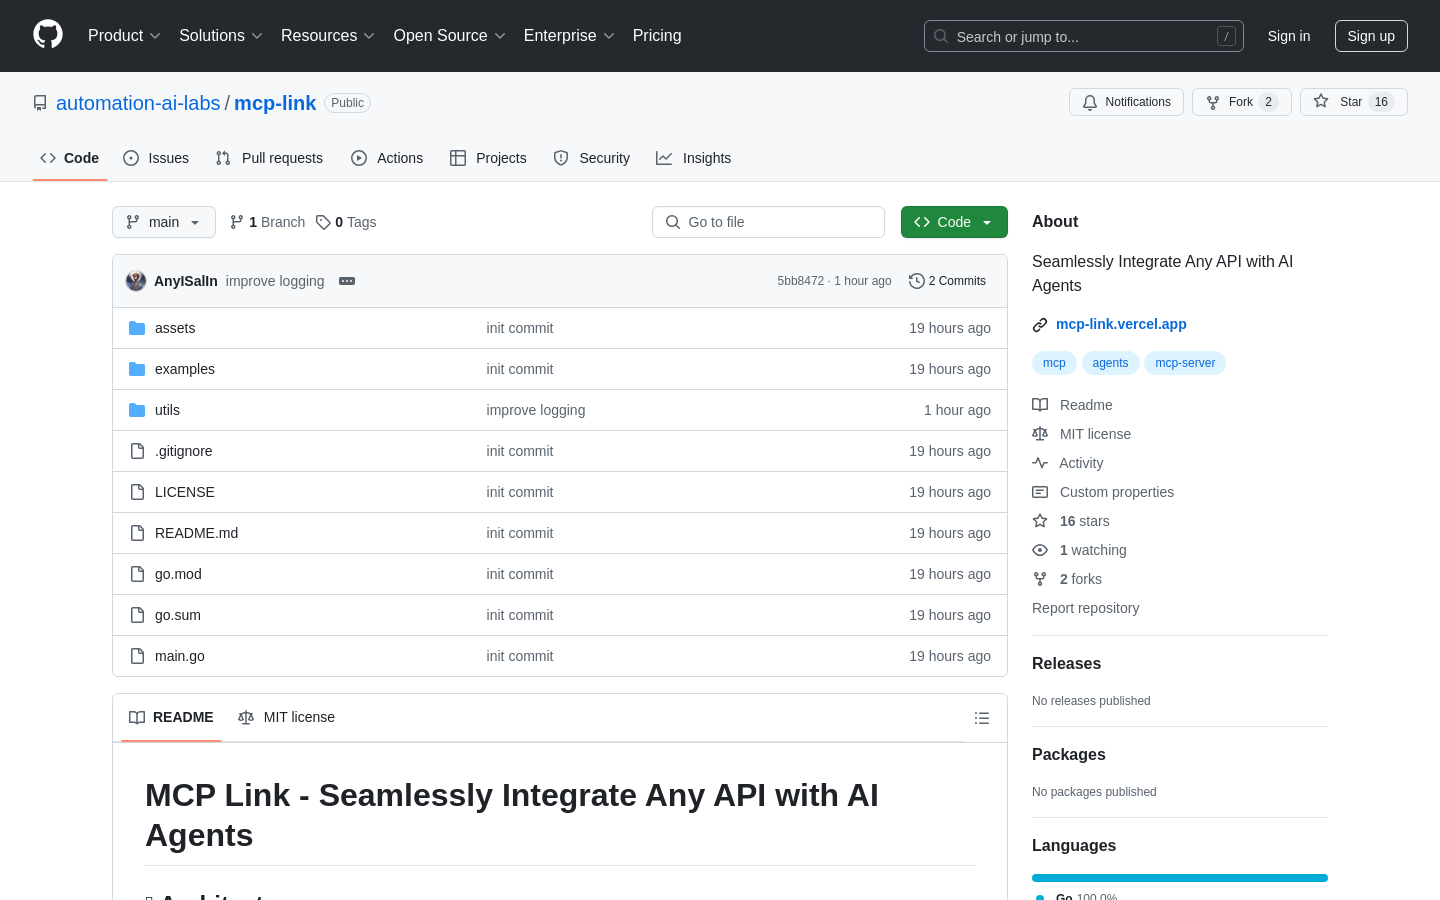Image resolution: width=1440 pixels, height=900 pixels.
Task: View the 2 Commits history
Action: pyautogui.click(x=947, y=281)
